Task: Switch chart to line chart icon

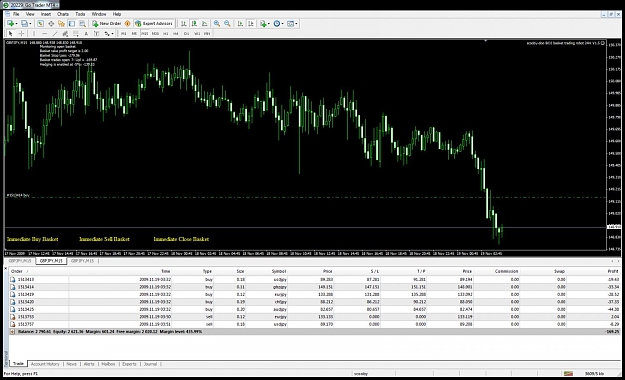Action: pos(204,24)
